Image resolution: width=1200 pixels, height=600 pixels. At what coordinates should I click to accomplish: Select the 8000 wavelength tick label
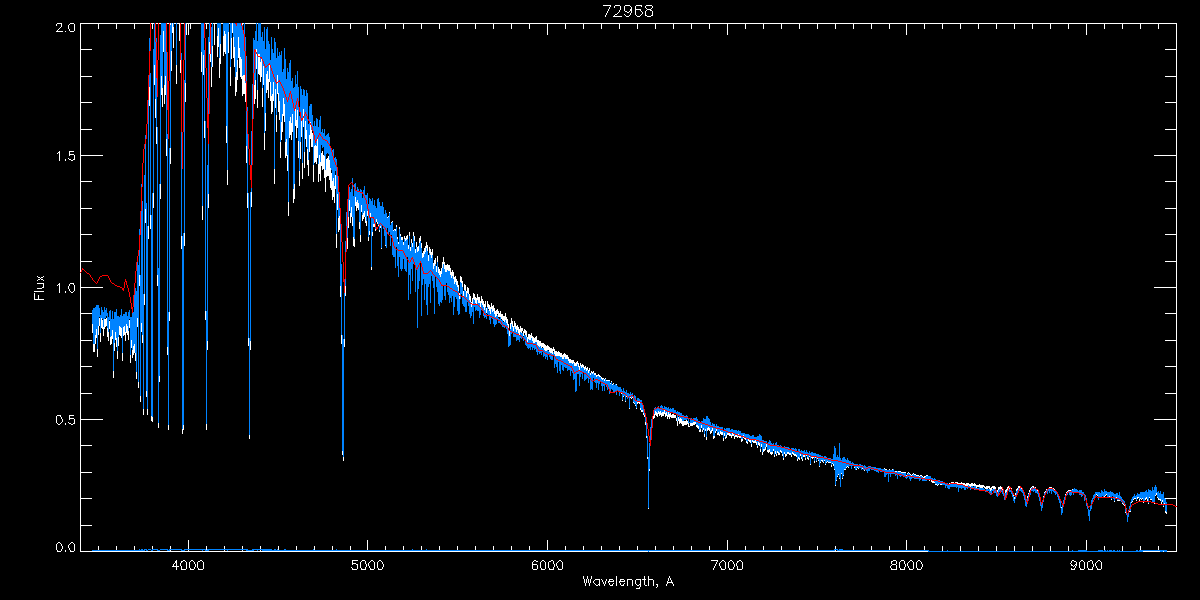click(x=907, y=564)
